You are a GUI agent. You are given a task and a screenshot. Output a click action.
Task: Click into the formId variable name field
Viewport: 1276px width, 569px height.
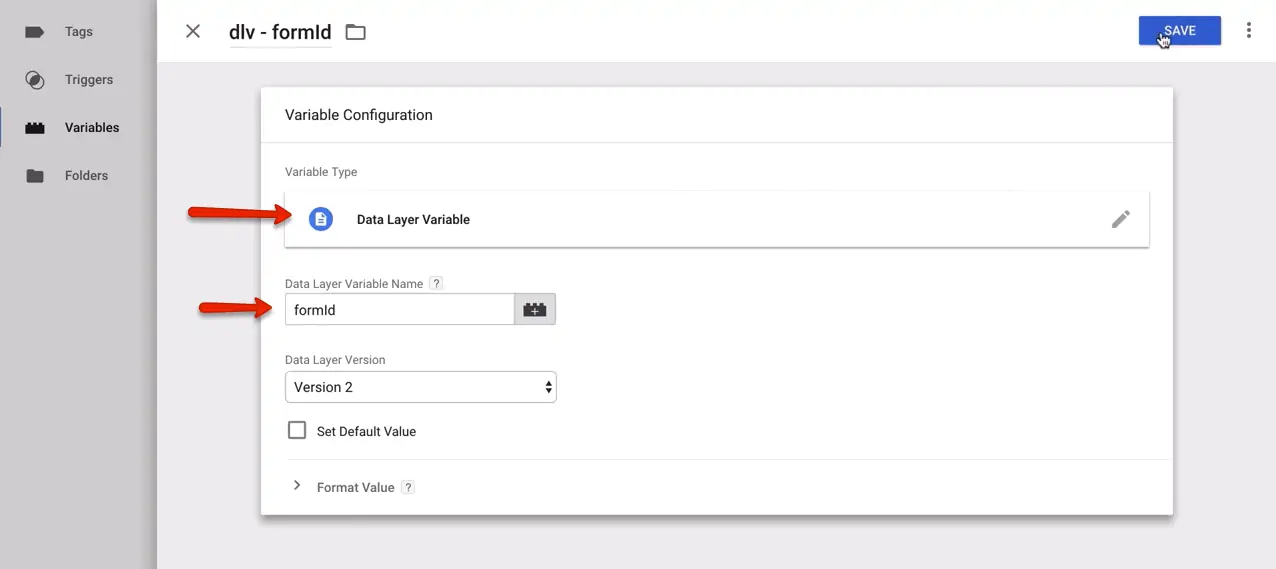tap(399, 310)
